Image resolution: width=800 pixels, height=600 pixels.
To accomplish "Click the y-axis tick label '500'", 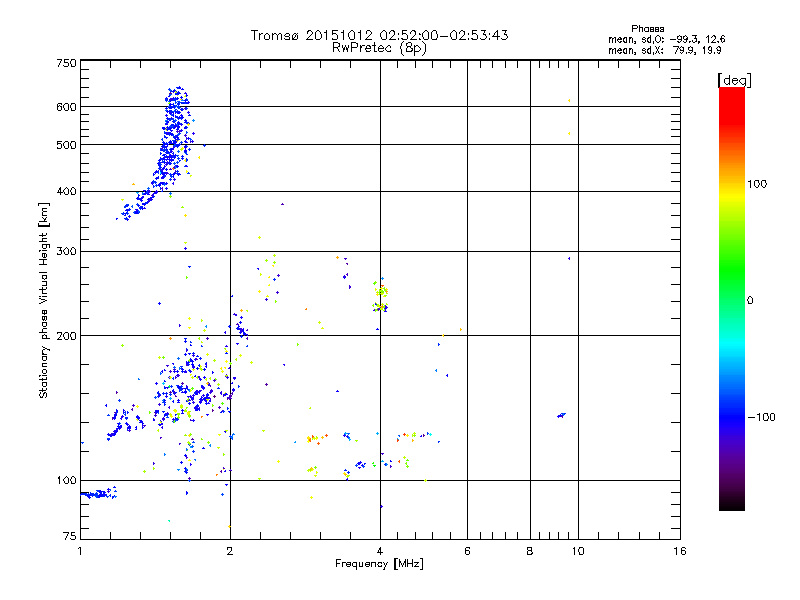I will pyautogui.click(x=66, y=145).
